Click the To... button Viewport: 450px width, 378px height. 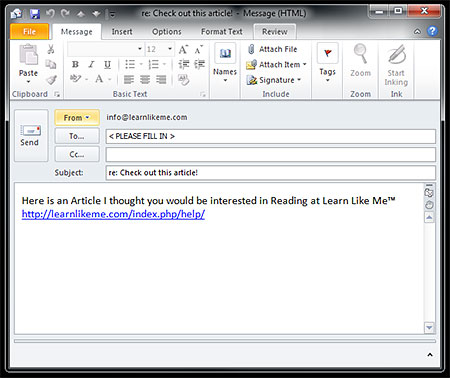[x=77, y=136]
